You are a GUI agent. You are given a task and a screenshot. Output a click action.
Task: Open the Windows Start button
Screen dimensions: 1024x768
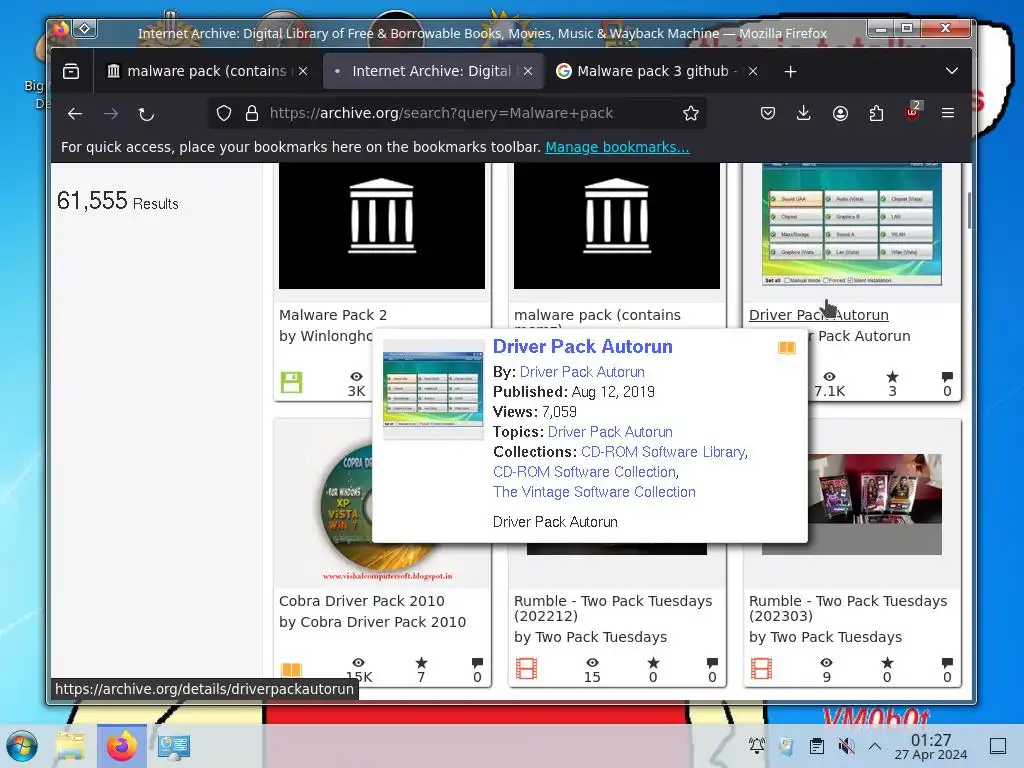coord(22,746)
